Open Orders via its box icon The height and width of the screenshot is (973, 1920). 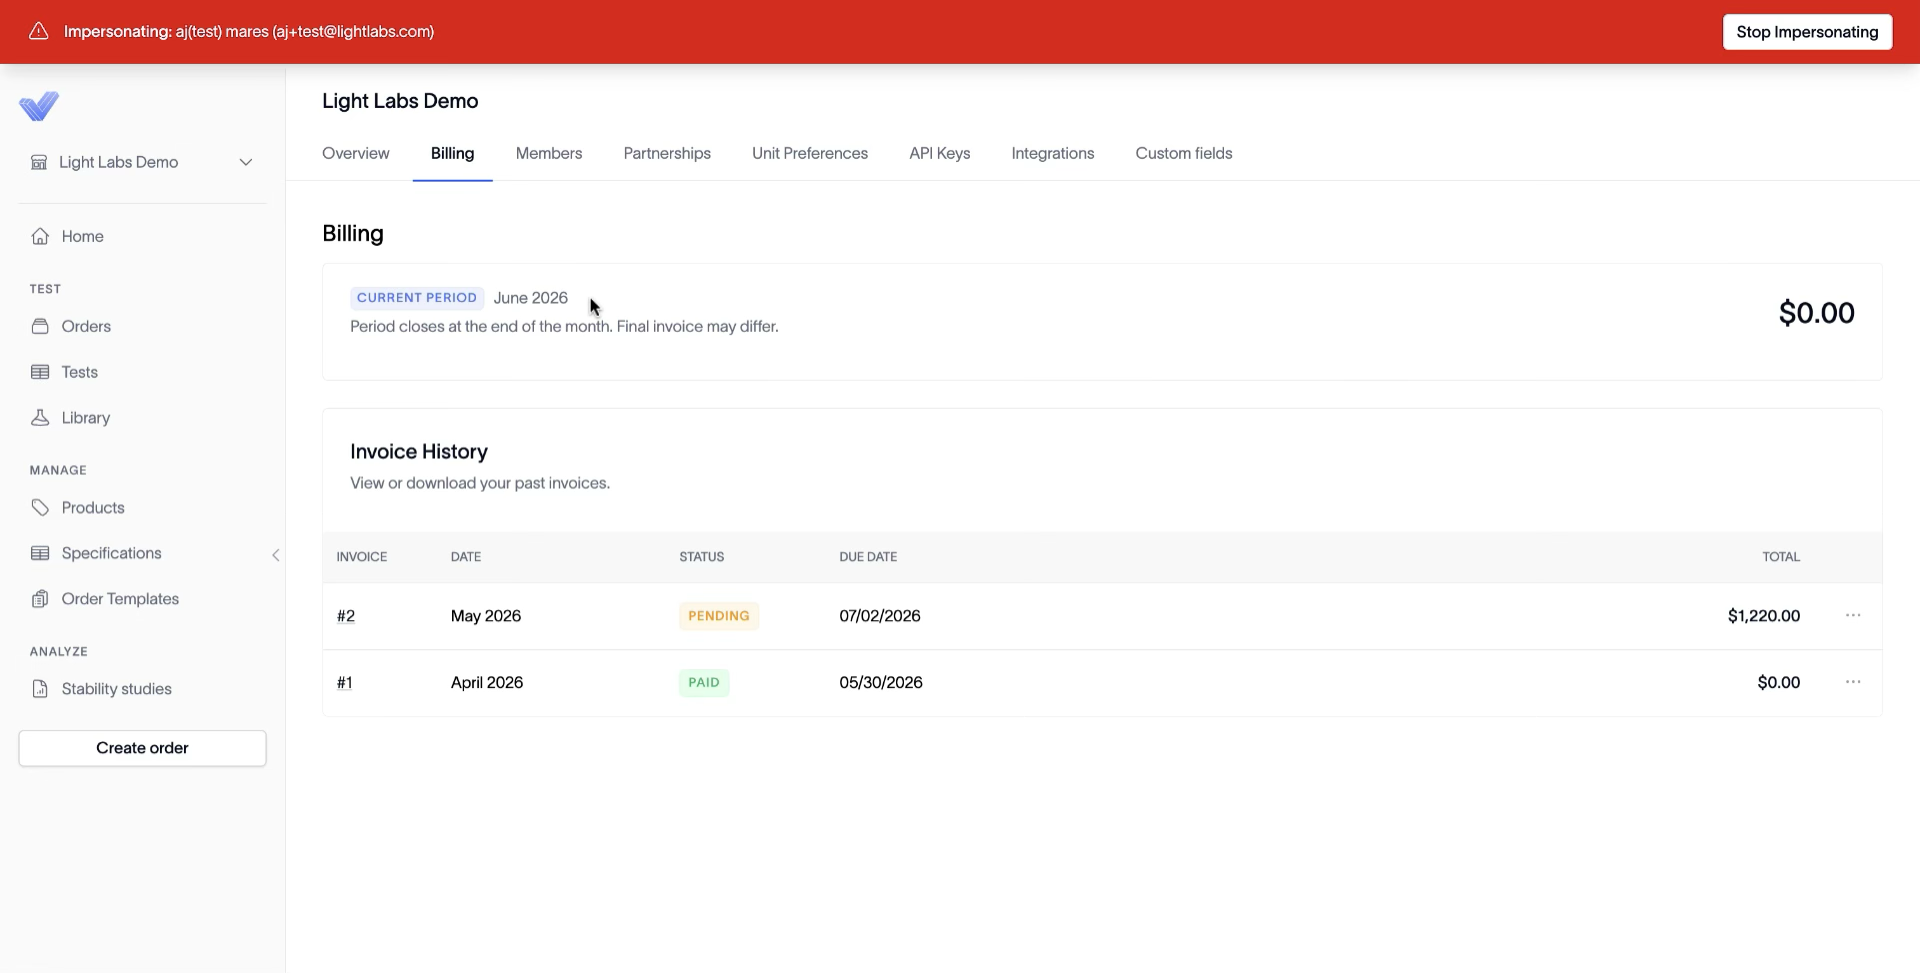(40, 326)
